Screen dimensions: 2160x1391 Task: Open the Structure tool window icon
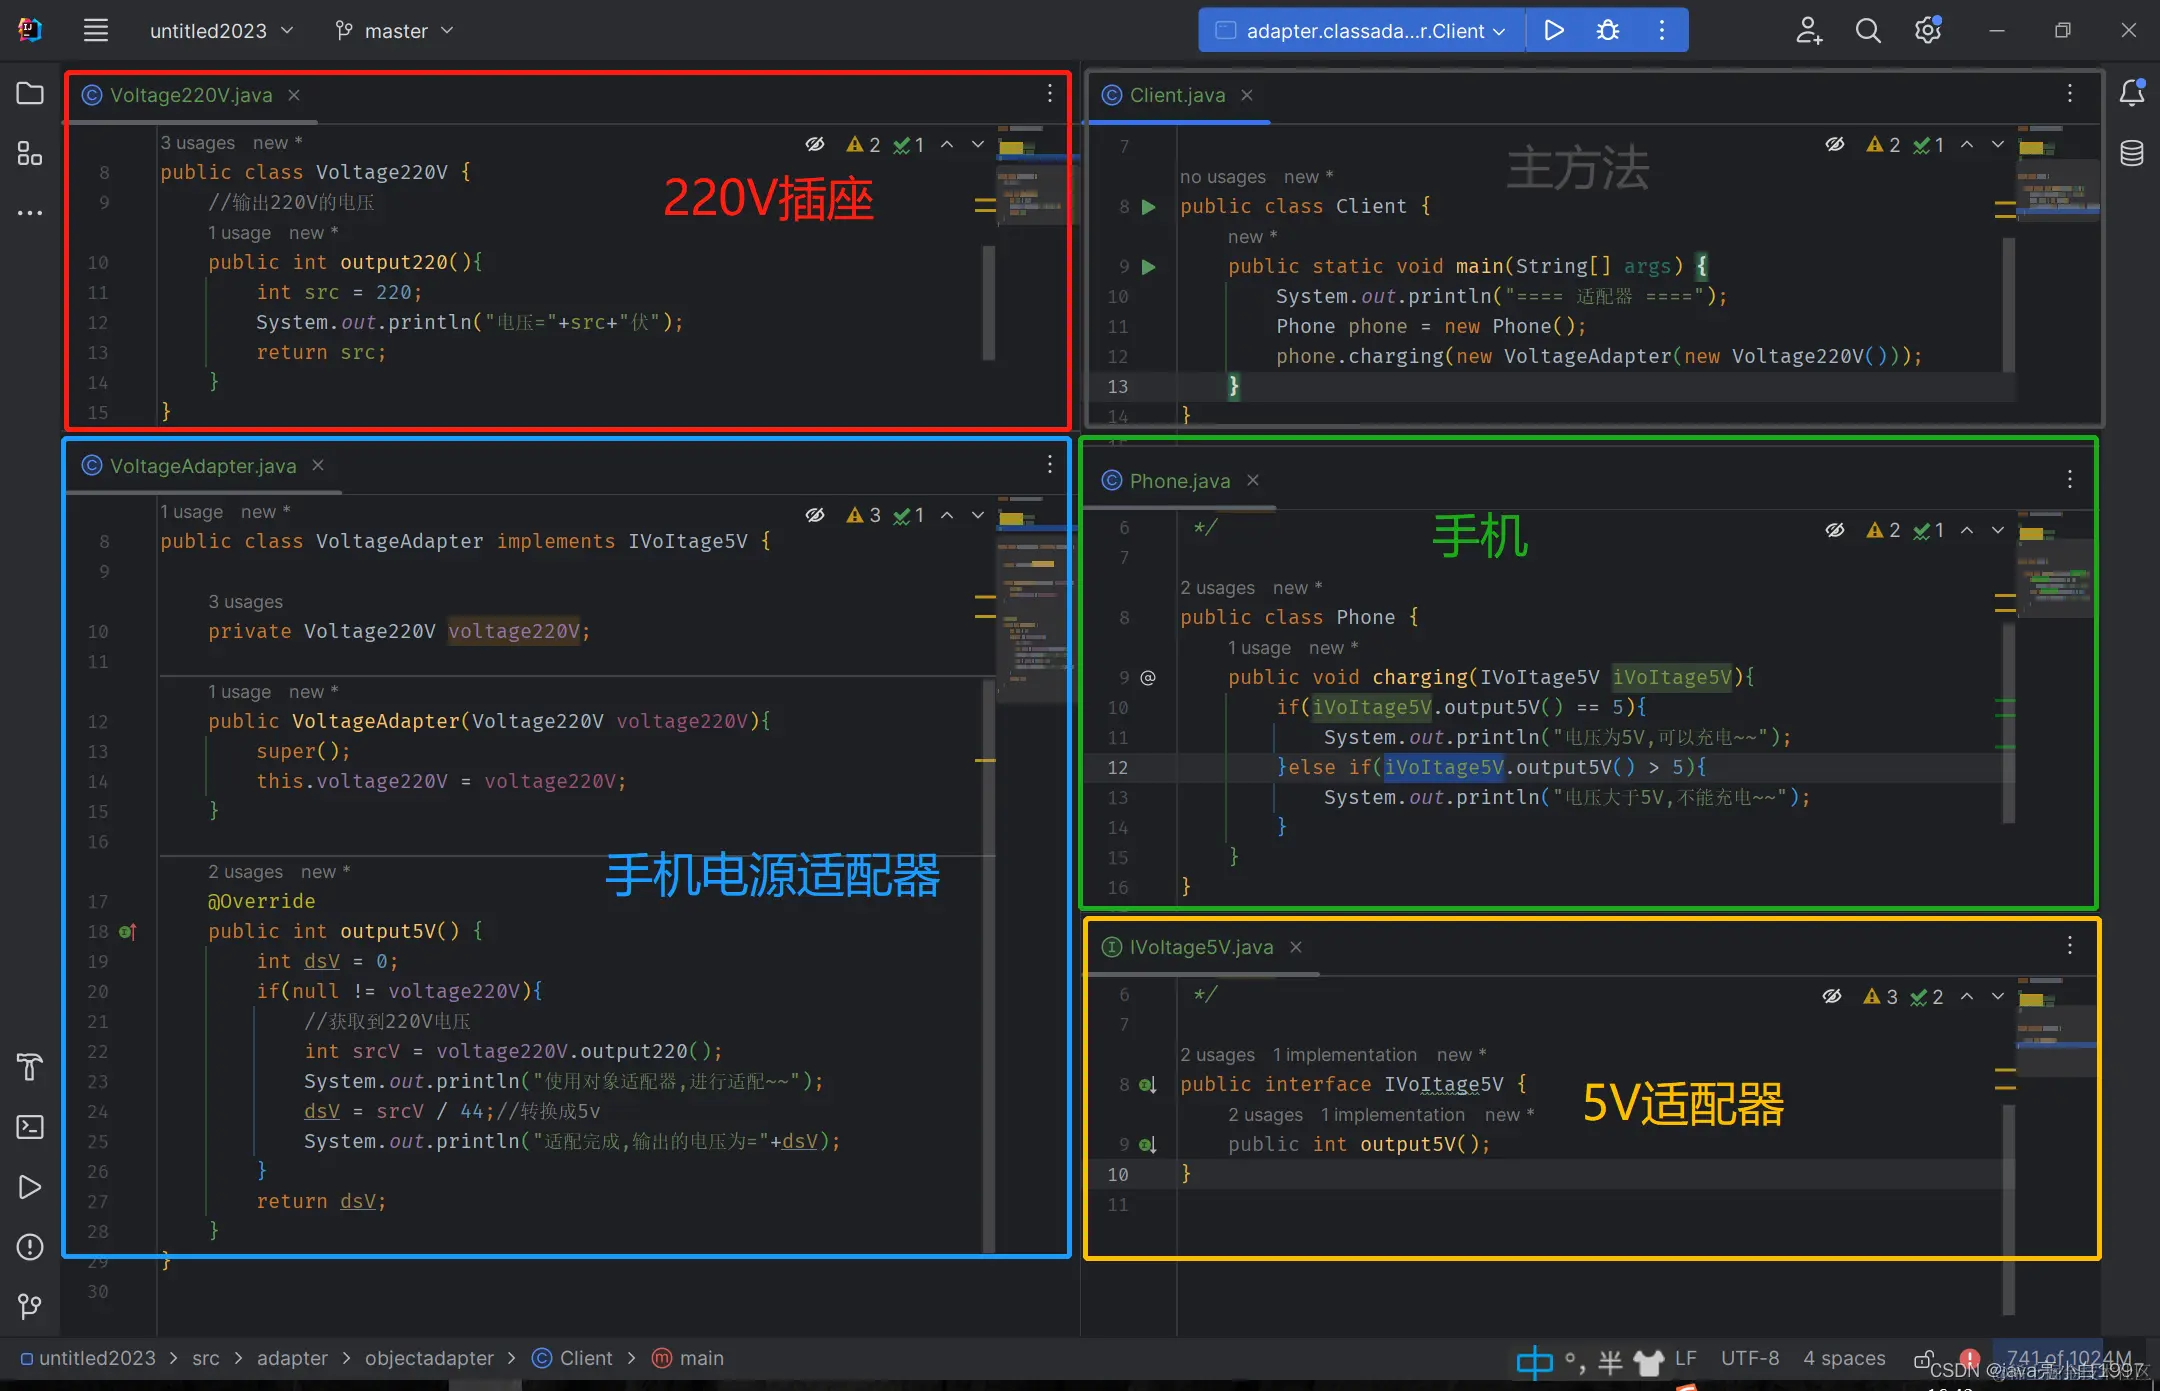(30, 153)
